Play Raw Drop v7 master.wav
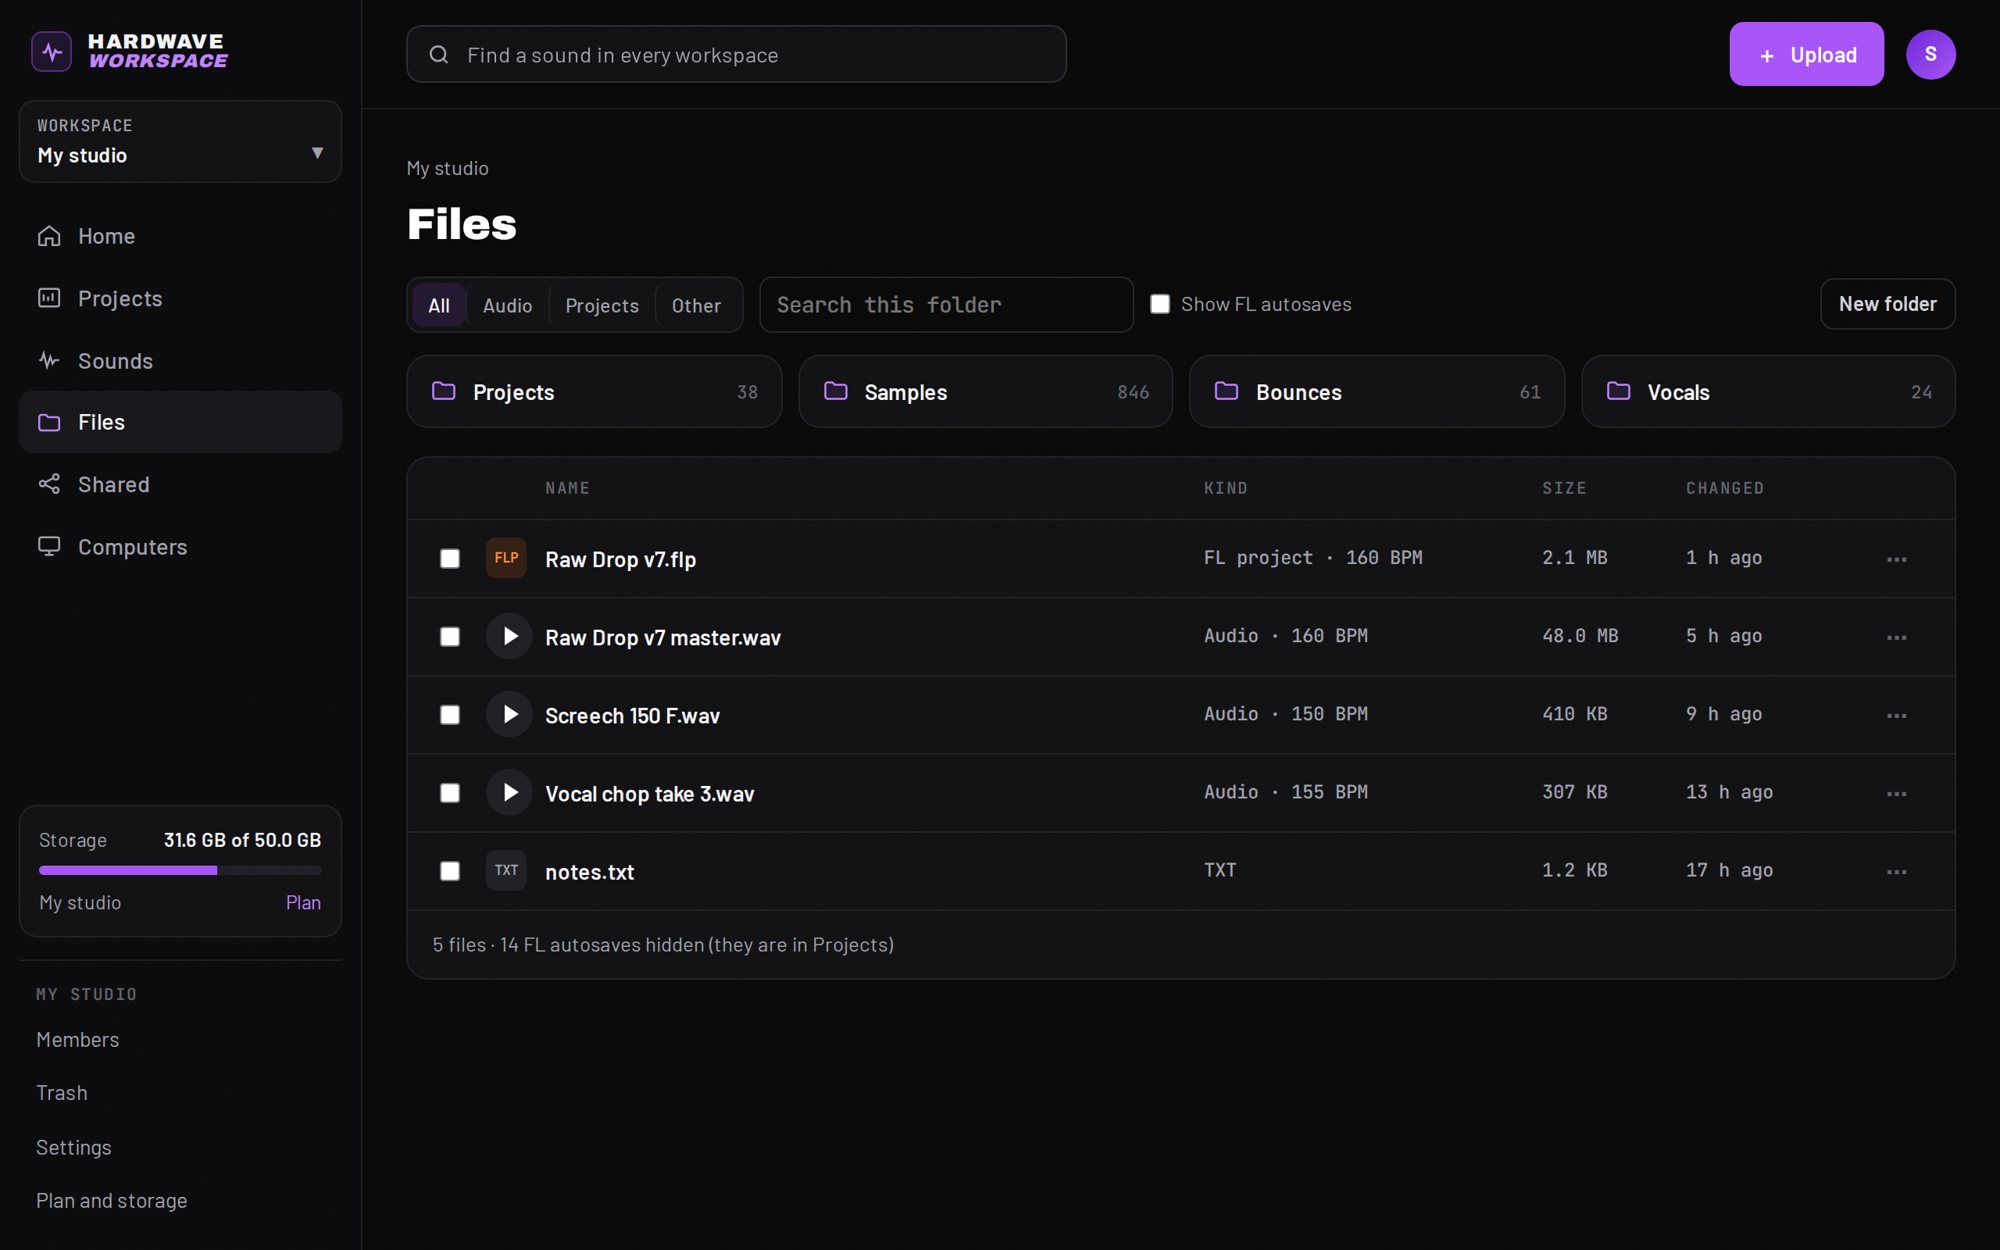2000x1250 pixels. (509, 636)
